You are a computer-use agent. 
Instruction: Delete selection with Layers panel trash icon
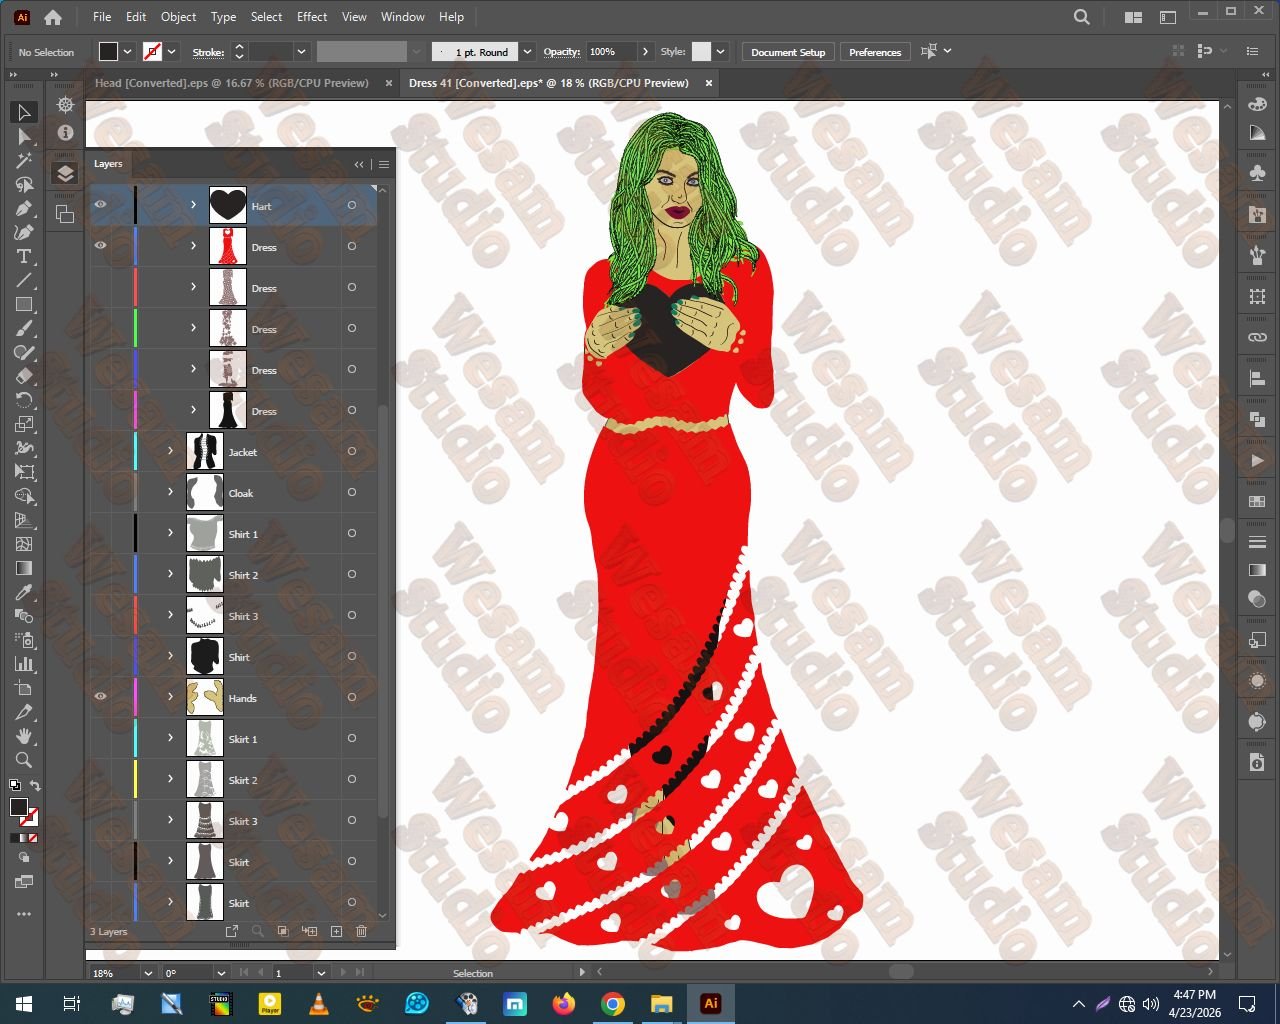click(362, 931)
